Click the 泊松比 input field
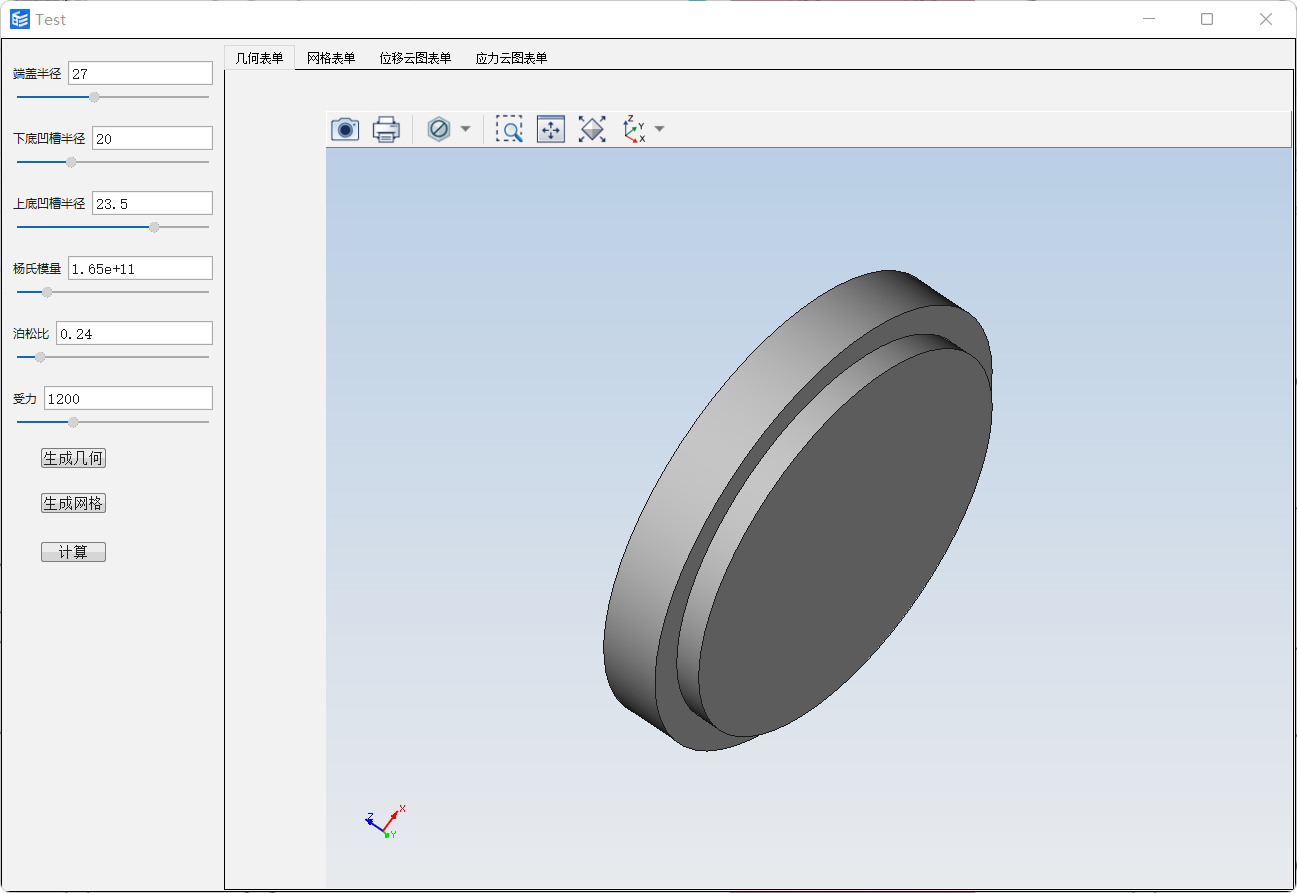 coord(134,333)
